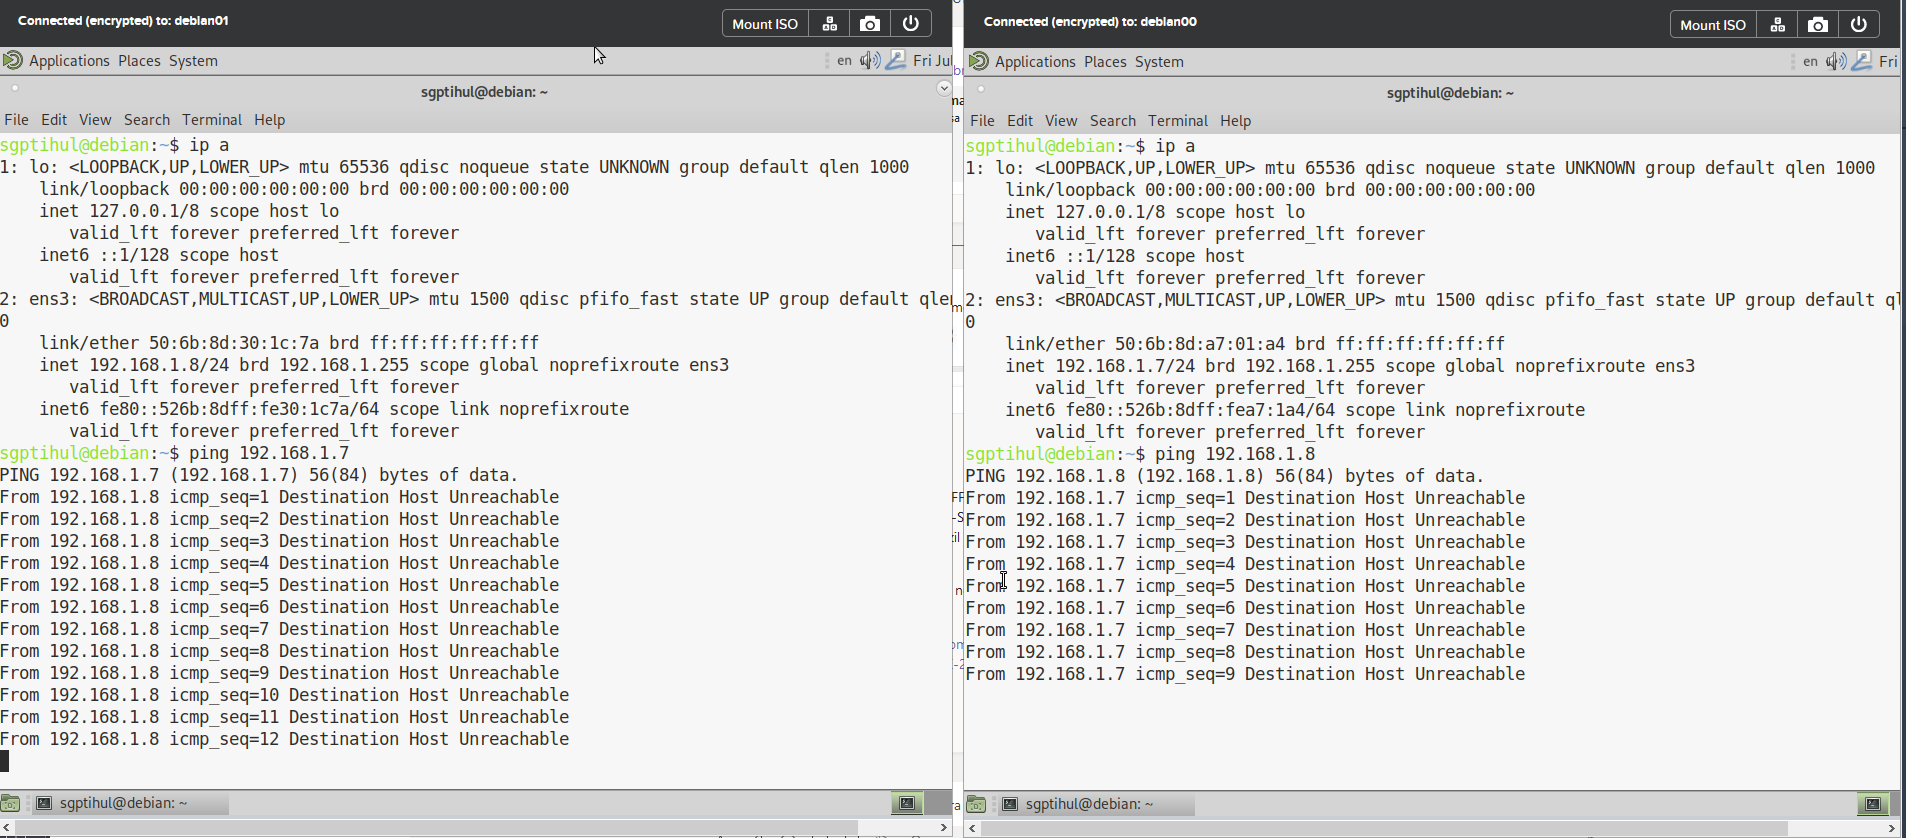Screen dimensions: 1906x838
Task: Click horizontal scrollbar thumb under debian00 console
Action: (1384, 828)
